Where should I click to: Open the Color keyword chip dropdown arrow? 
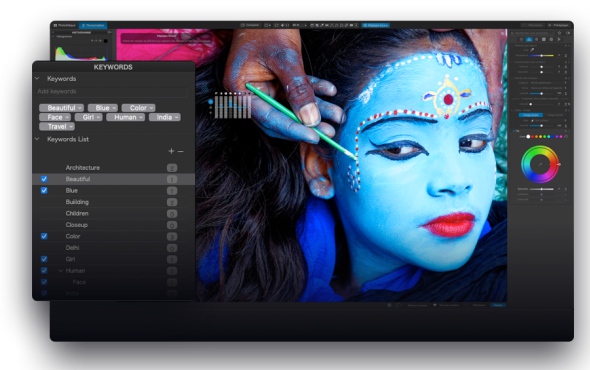pos(151,108)
